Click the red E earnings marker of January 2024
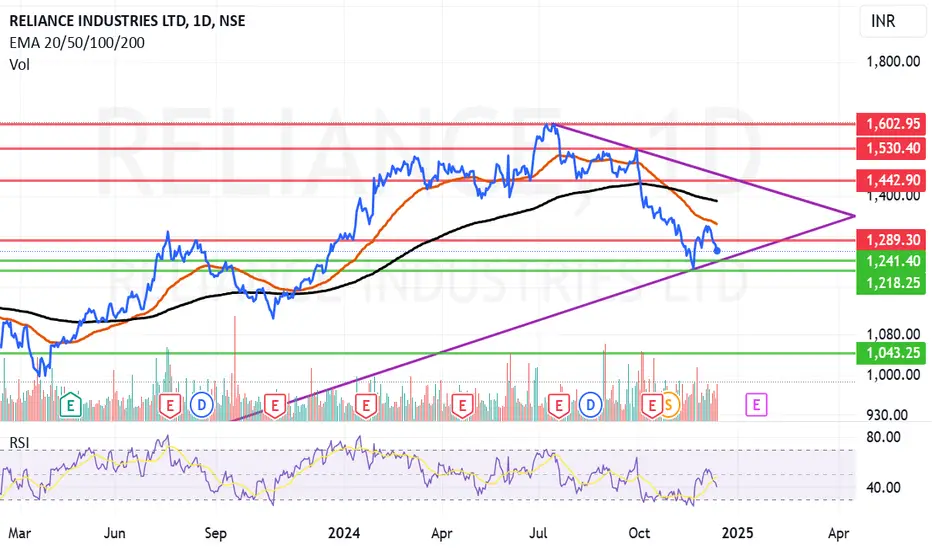Image resolution: width=932 pixels, height=550 pixels. tap(366, 406)
